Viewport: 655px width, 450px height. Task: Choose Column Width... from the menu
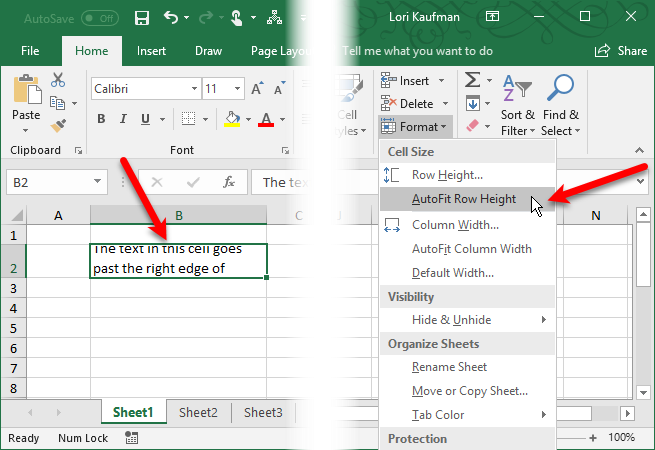point(467,225)
